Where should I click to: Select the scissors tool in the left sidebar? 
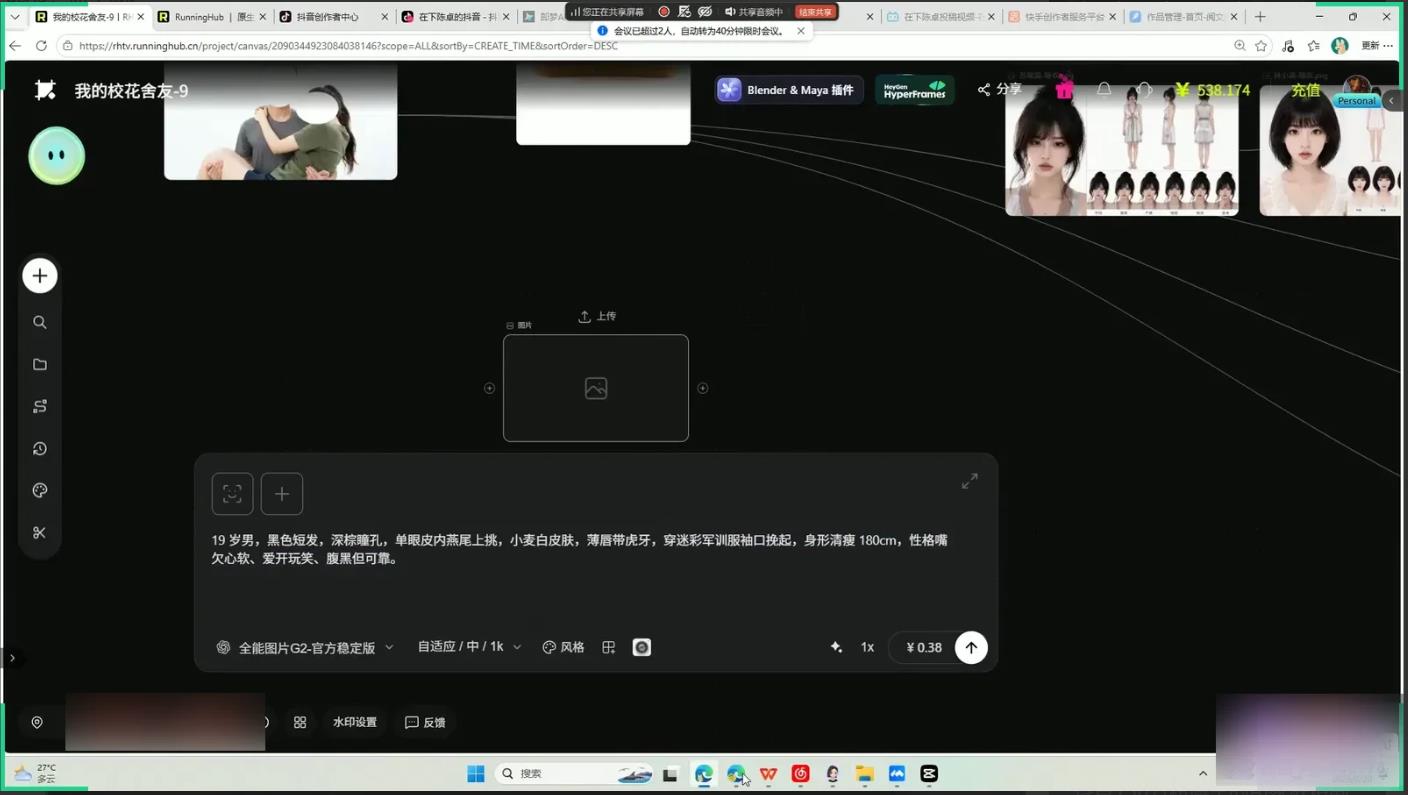coord(40,532)
